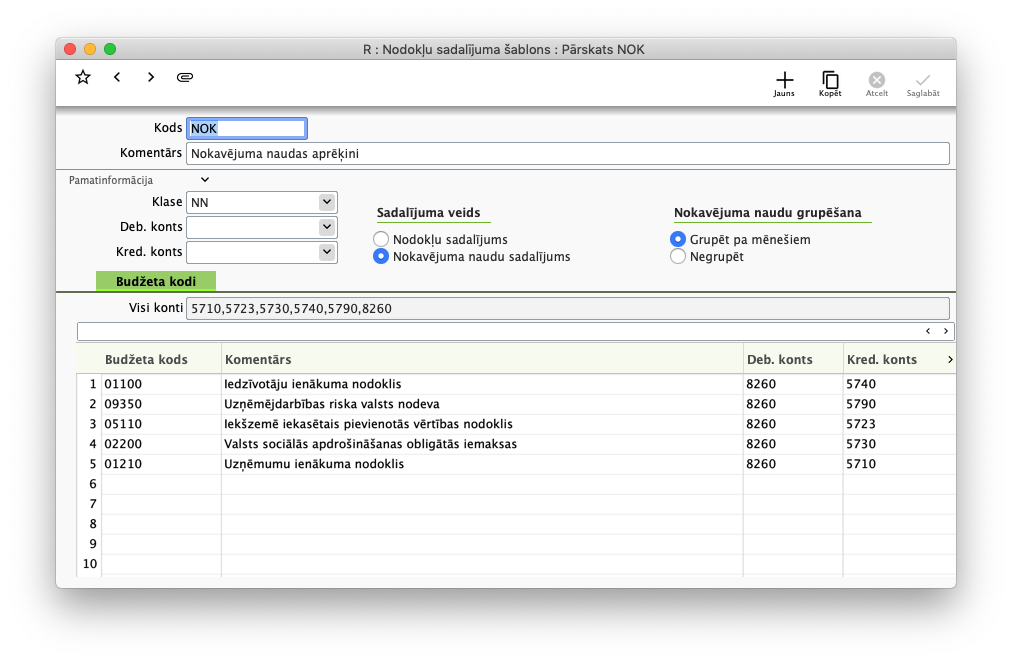This screenshot has width=1012, height=662.
Task: Click Uzņēmējdarbības riska valsts nodeva cell
Action: [x=482, y=404]
